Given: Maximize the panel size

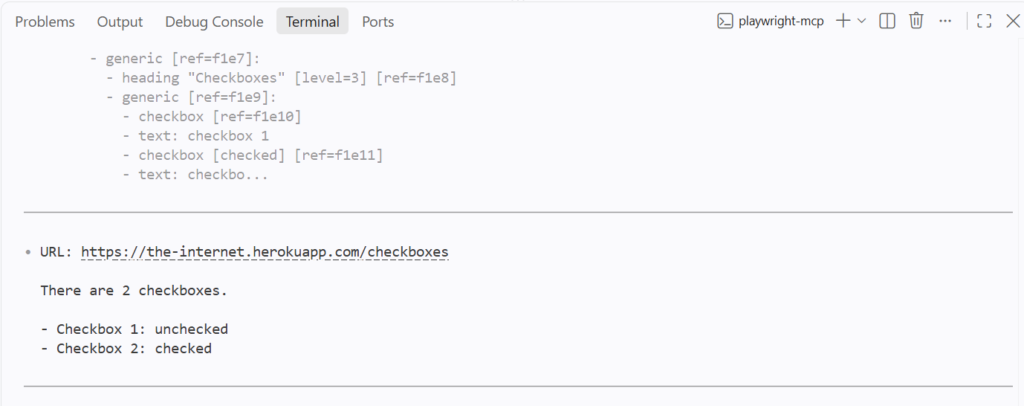Looking at the screenshot, I should (x=984, y=21).
